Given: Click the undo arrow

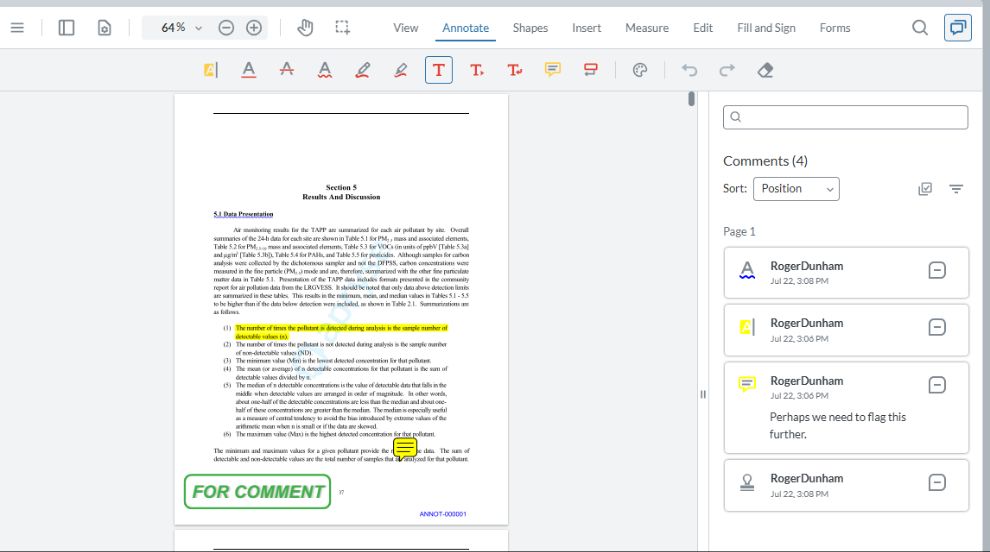Looking at the screenshot, I should click(x=689, y=70).
